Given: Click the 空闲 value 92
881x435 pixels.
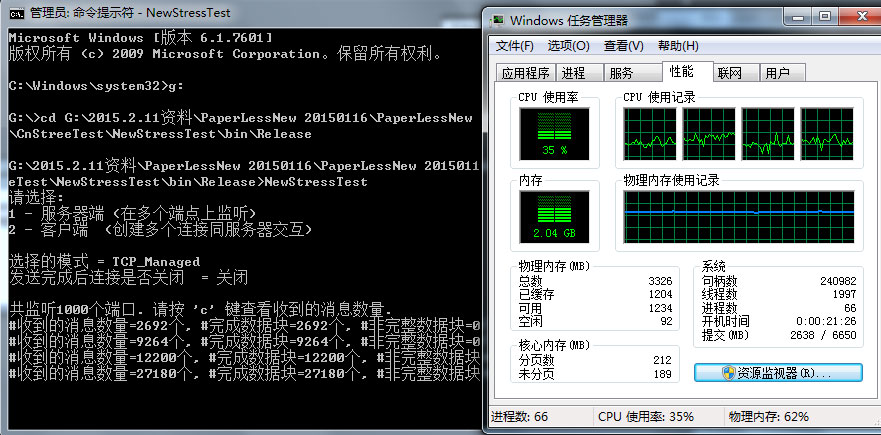Looking at the screenshot, I should (666, 322).
